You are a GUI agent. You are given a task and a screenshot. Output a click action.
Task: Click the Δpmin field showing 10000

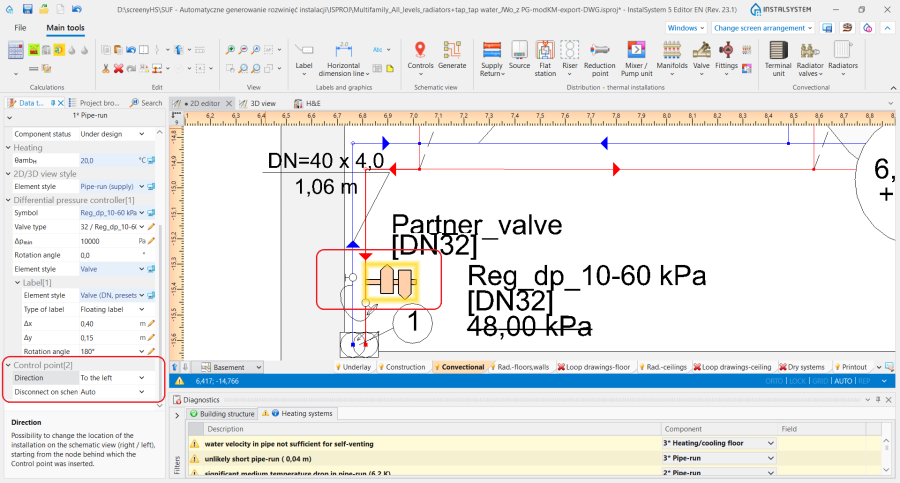(108, 241)
